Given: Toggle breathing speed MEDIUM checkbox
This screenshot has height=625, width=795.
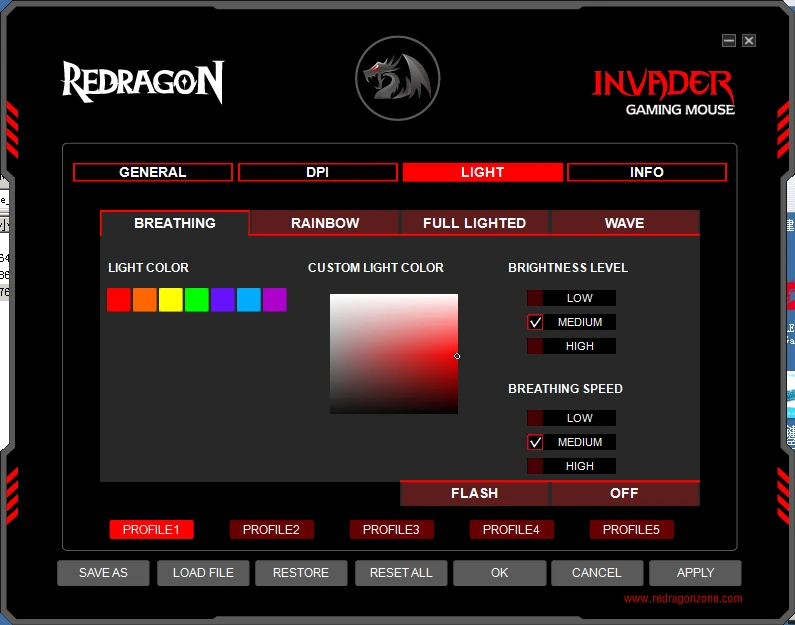Looking at the screenshot, I should [x=535, y=442].
